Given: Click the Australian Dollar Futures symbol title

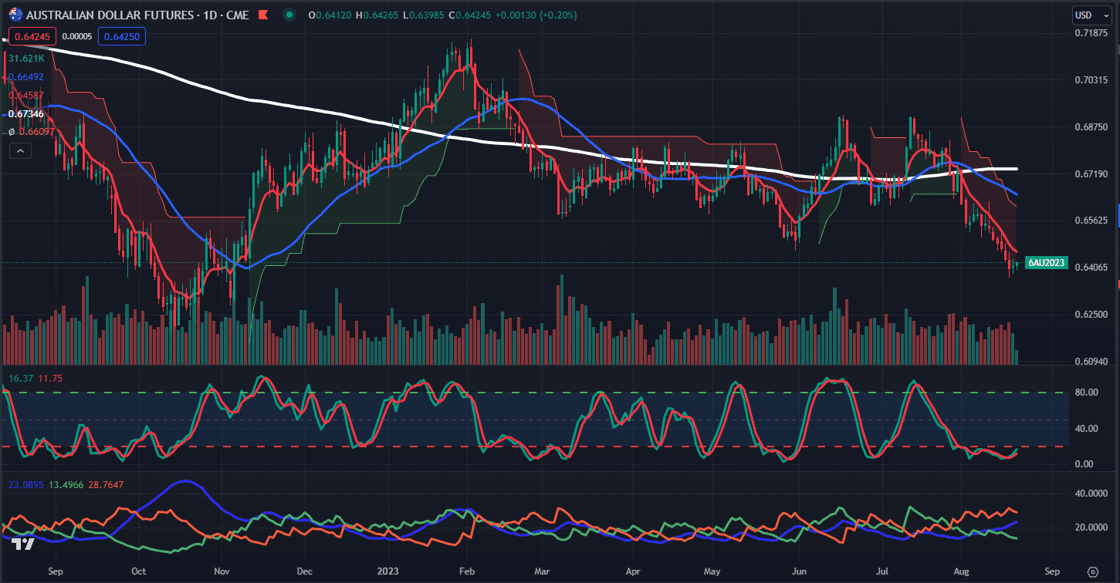Looking at the screenshot, I should [110, 14].
